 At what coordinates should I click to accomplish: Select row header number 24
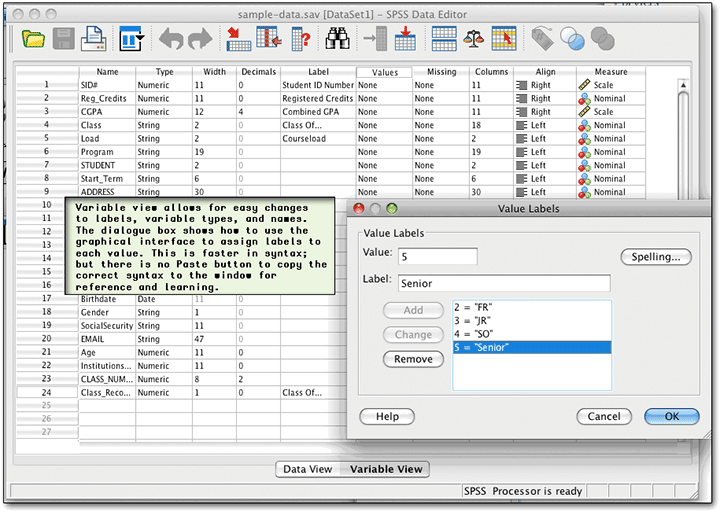(x=47, y=393)
